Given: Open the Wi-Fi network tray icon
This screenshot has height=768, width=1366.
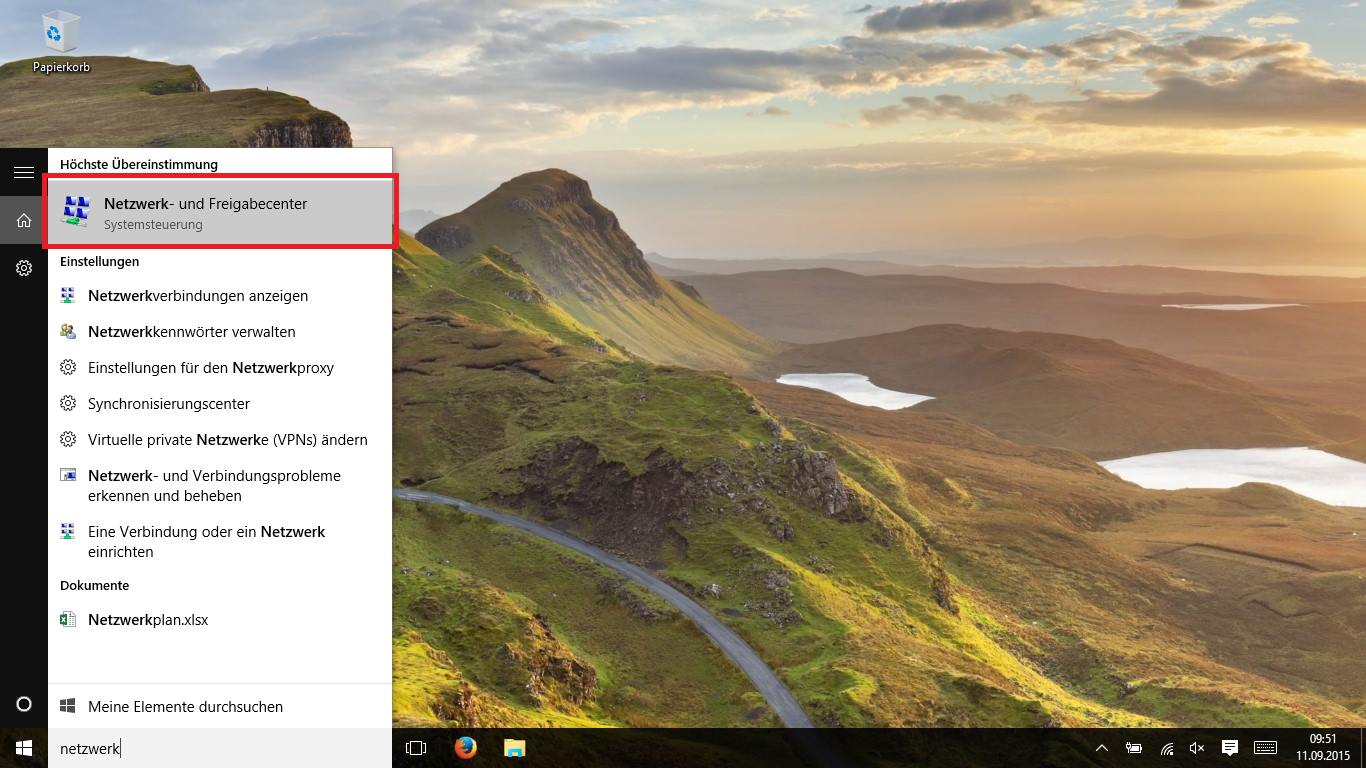Looking at the screenshot, I should [1166, 748].
